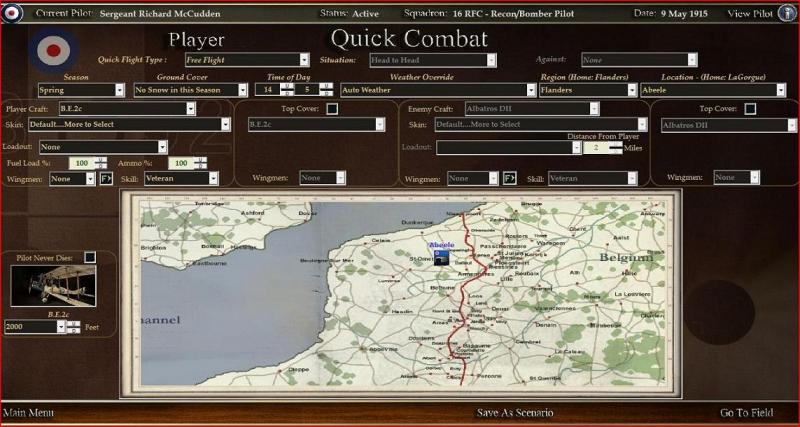Viewport: 800px width, 427px height.
Task: Increase the Distance From Player miles
Action: (x=616, y=144)
